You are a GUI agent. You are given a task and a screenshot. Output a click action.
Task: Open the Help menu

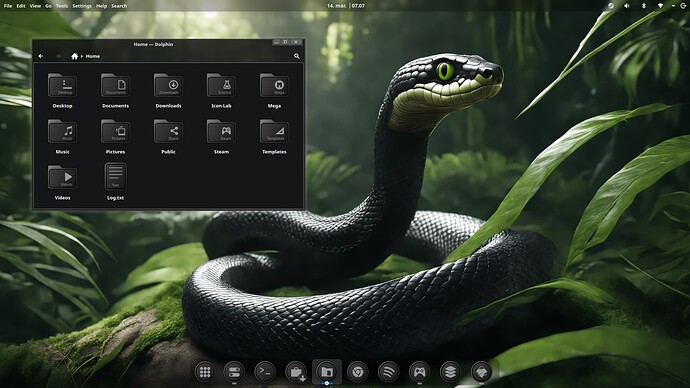point(102,6)
